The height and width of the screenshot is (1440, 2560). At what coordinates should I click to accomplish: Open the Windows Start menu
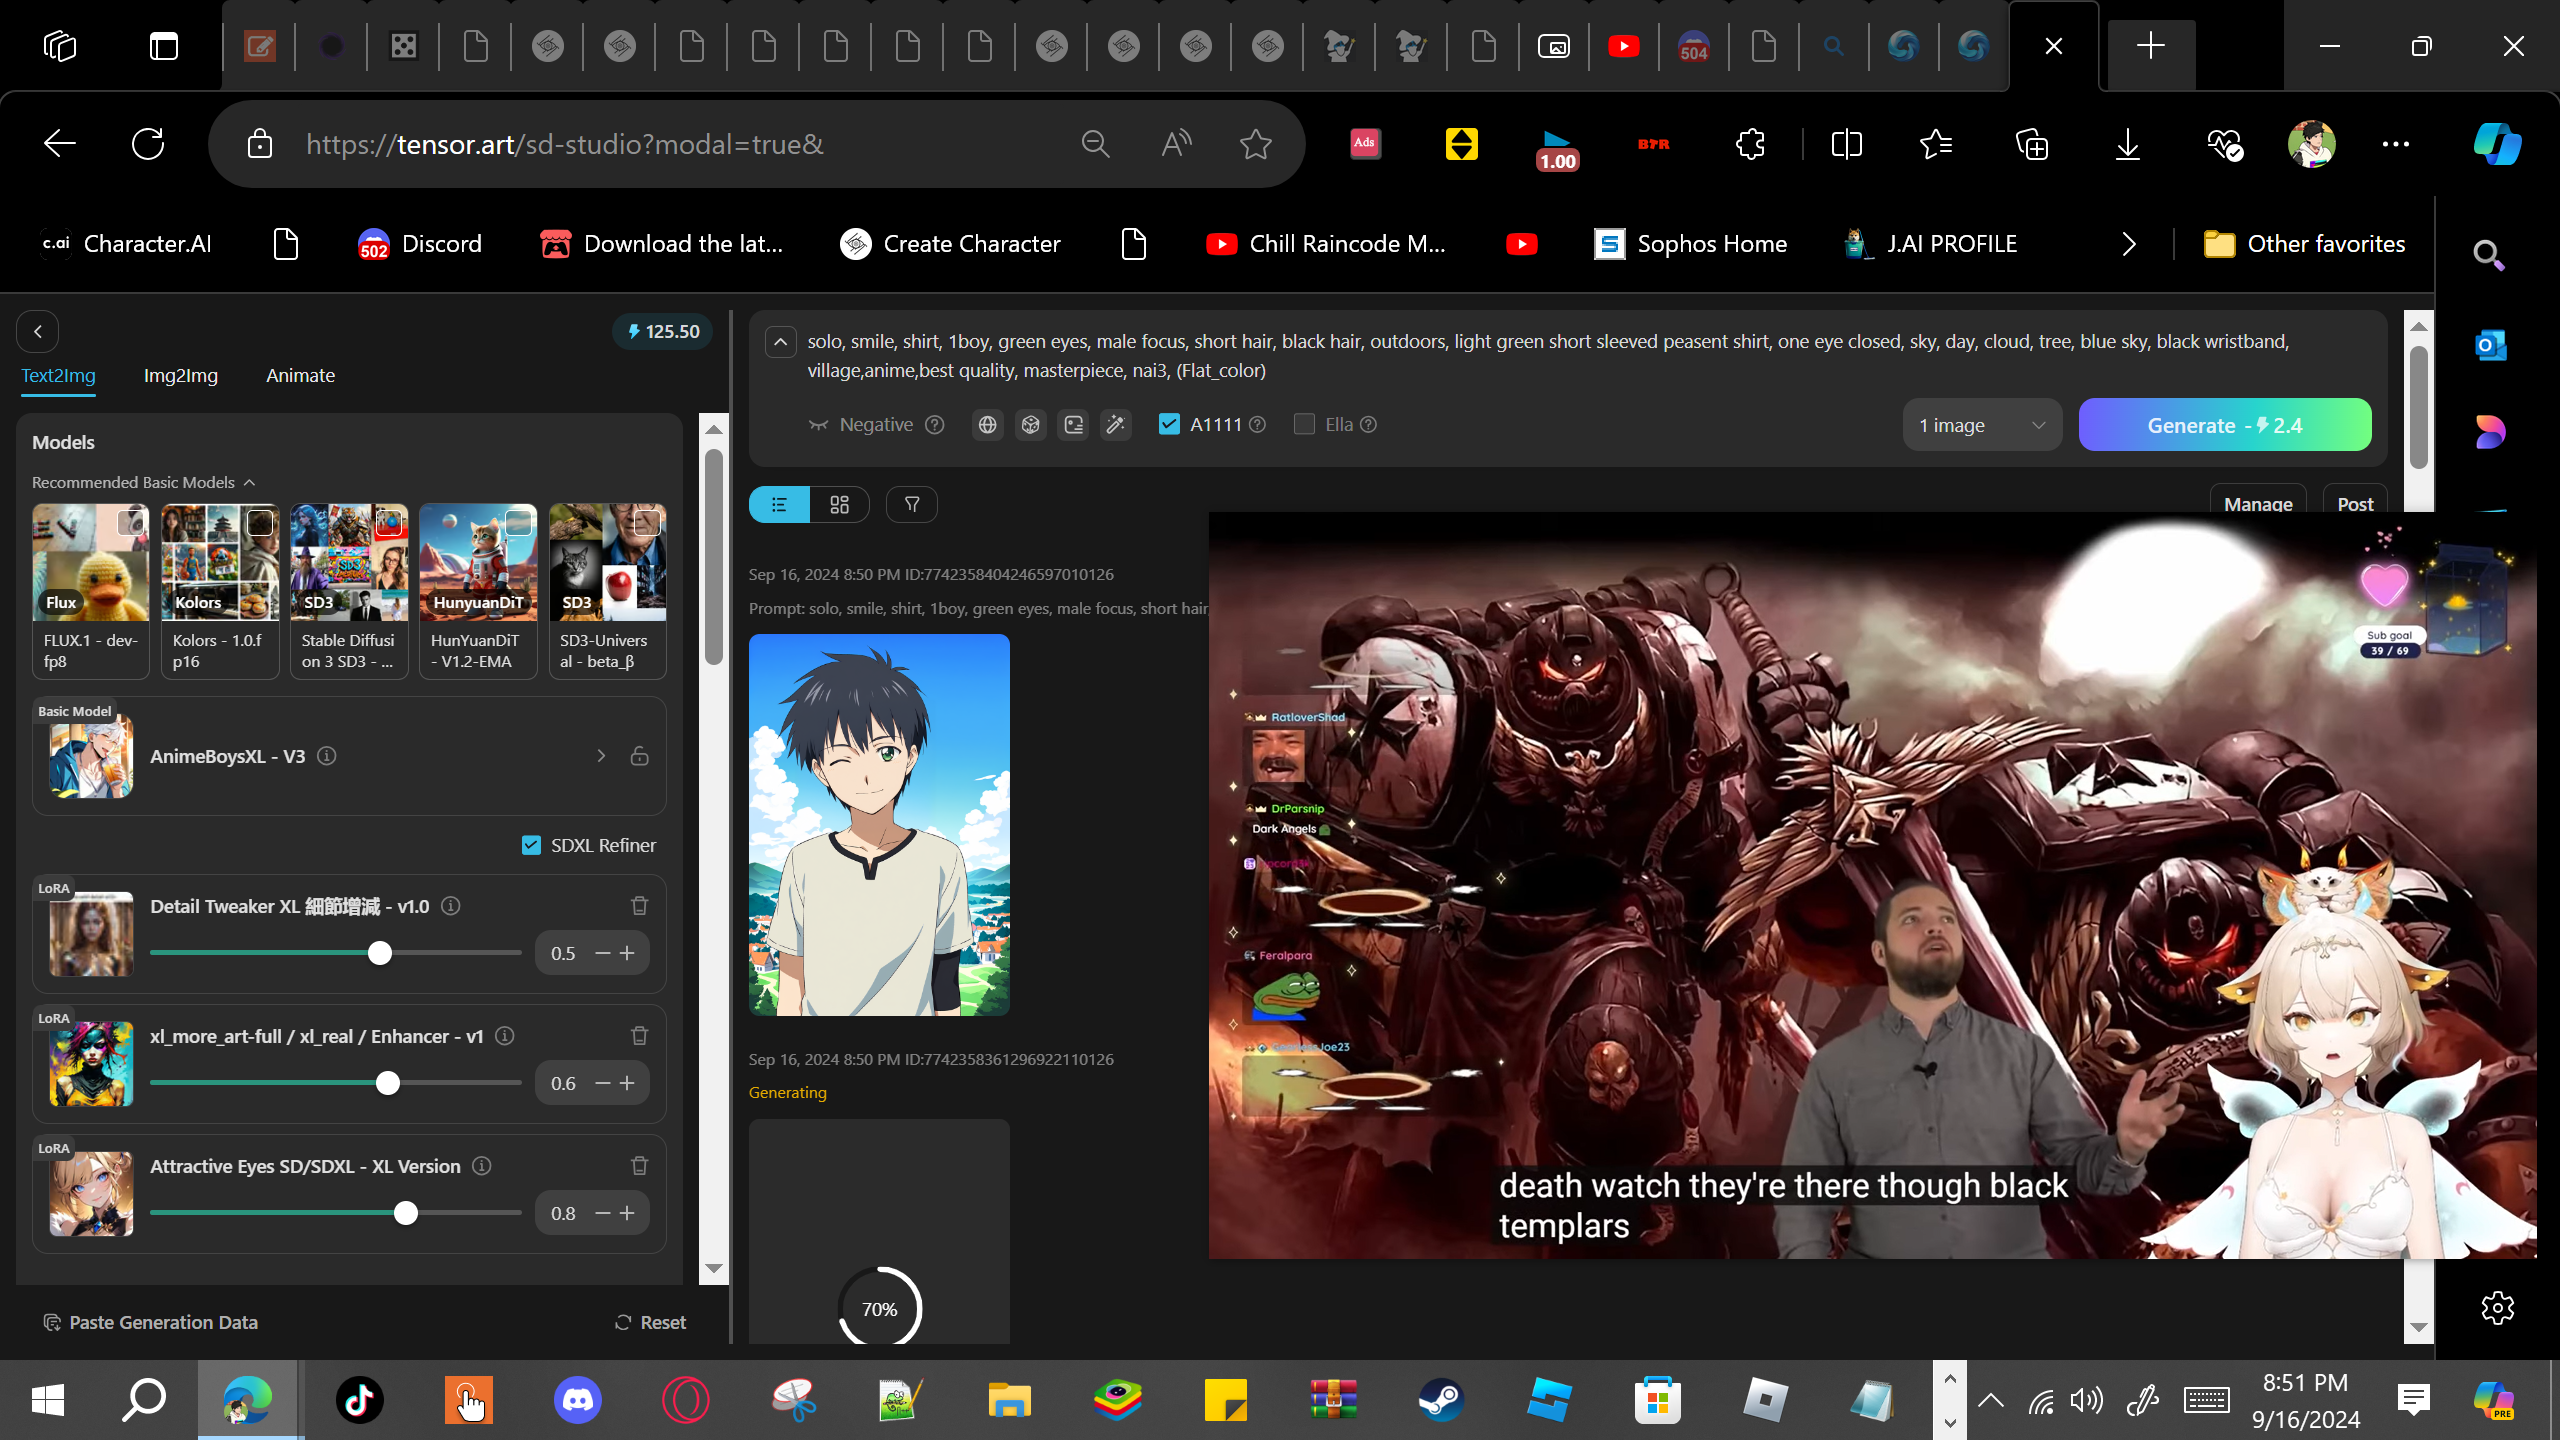[48, 1400]
